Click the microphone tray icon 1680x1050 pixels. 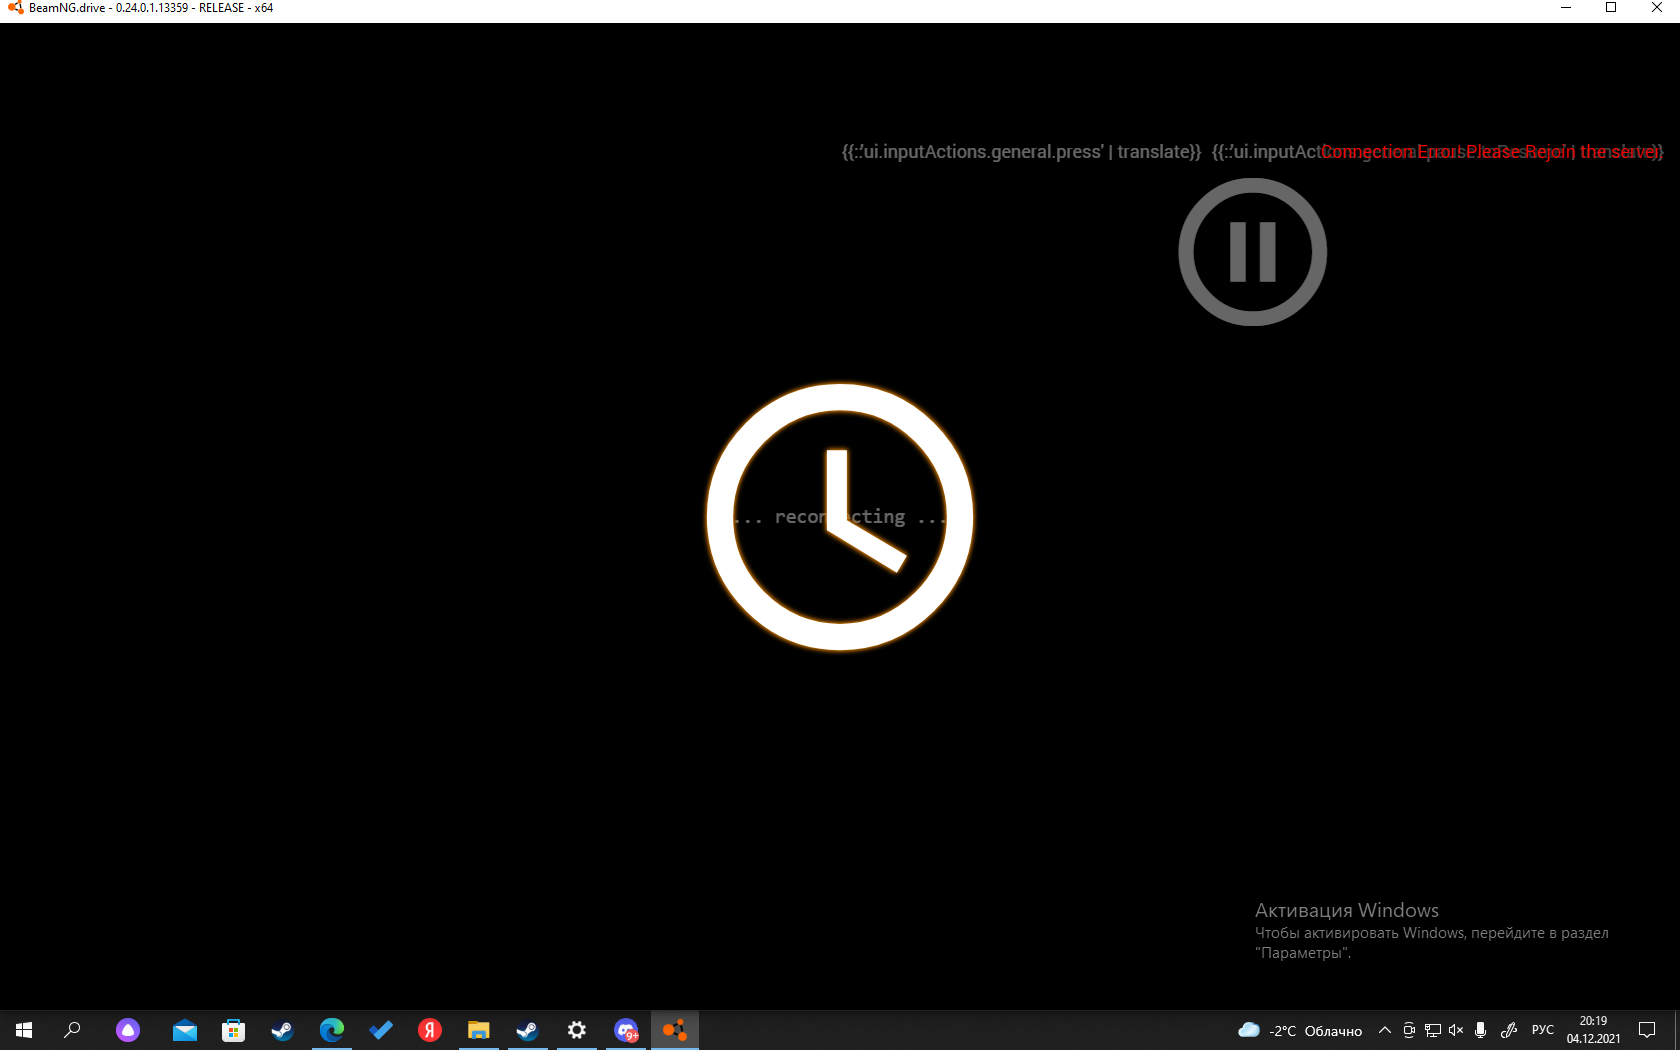tap(1480, 1030)
